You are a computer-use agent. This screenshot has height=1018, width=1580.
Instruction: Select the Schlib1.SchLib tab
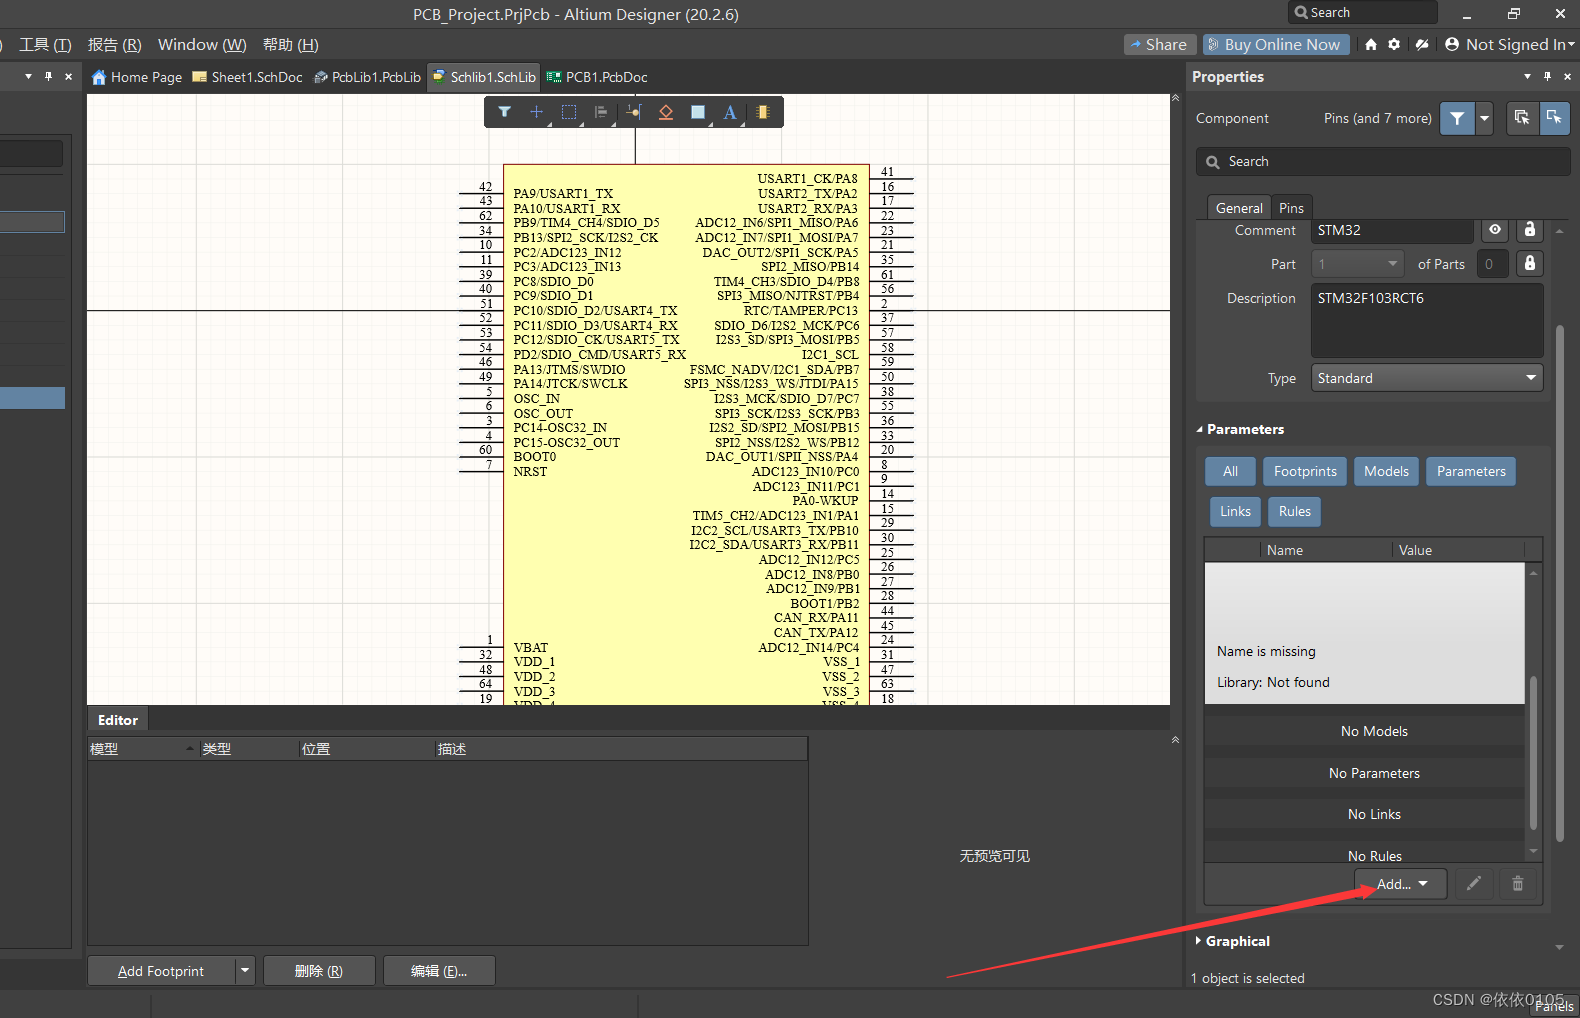[484, 77]
